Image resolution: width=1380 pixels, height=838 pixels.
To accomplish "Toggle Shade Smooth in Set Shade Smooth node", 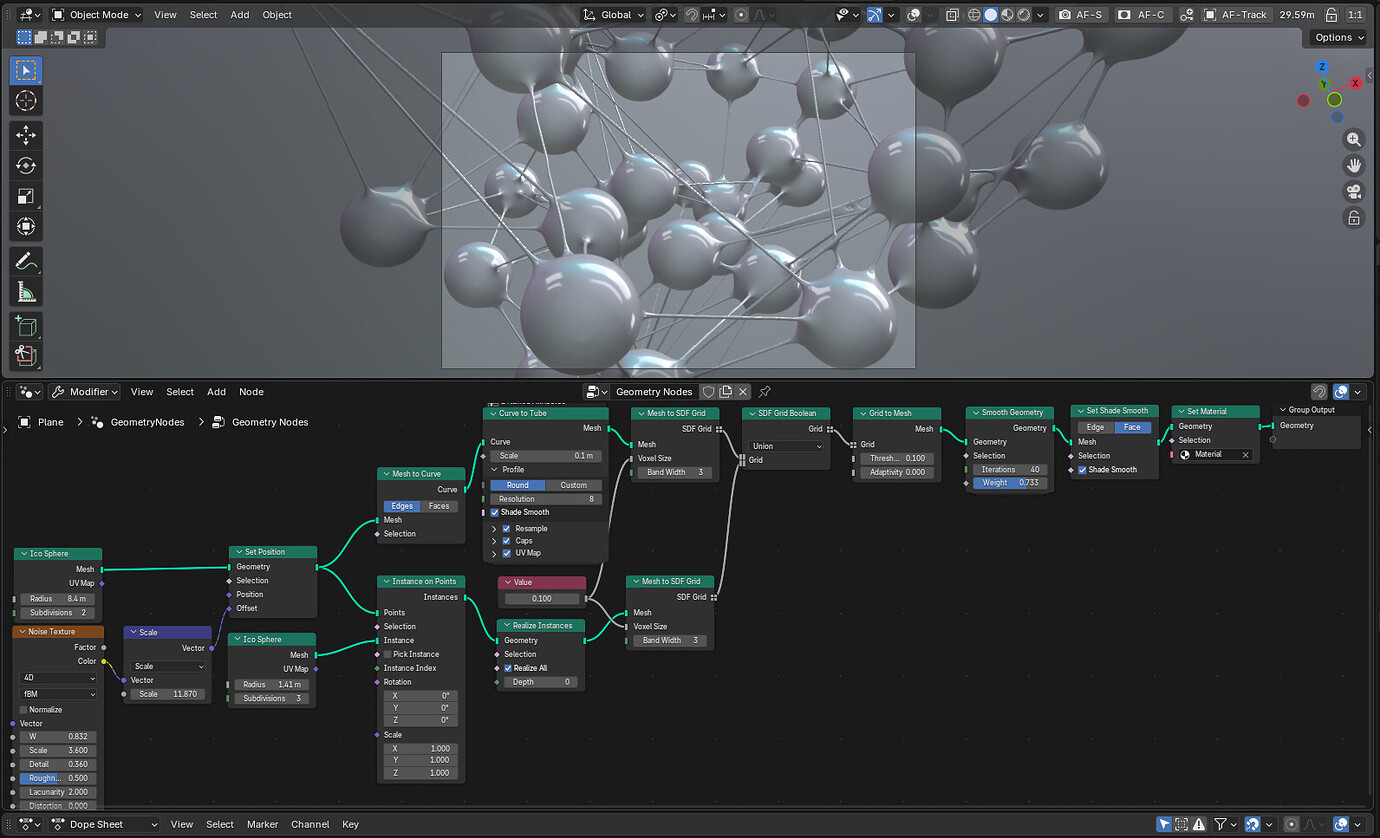I will [1082, 470].
